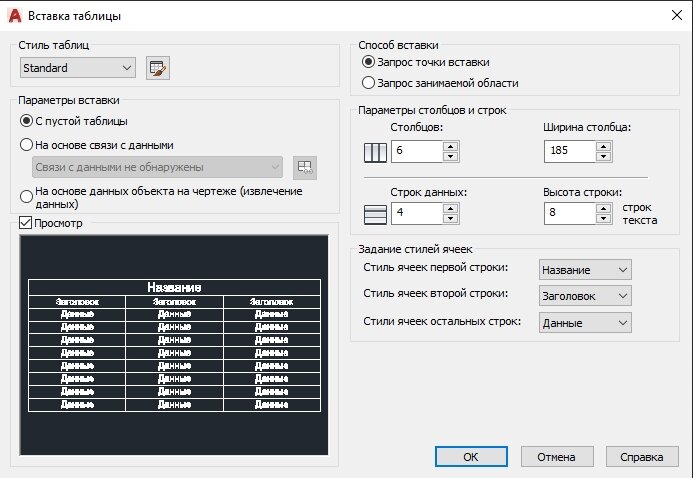Open first row cell style dropdown Название
The image size is (693, 478).
[x=585, y=270]
